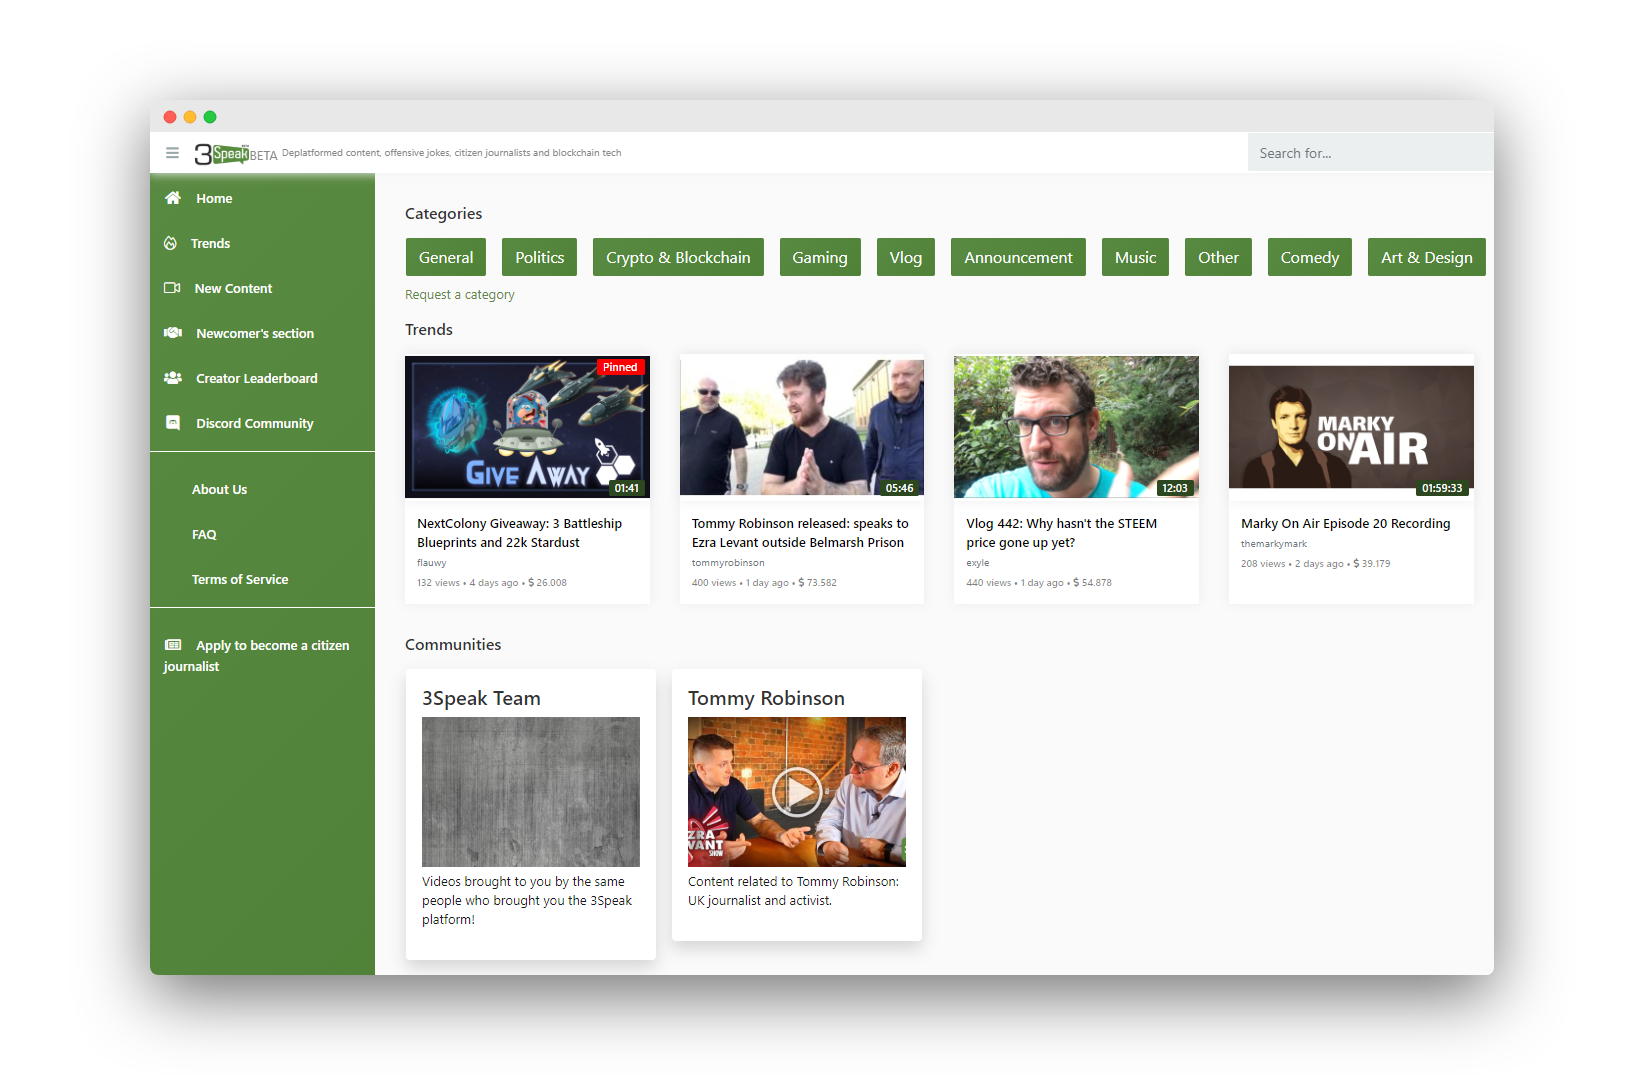Select the Vlog category
The image size is (1644, 1075).
pyautogui.click(x=906, y=257)
